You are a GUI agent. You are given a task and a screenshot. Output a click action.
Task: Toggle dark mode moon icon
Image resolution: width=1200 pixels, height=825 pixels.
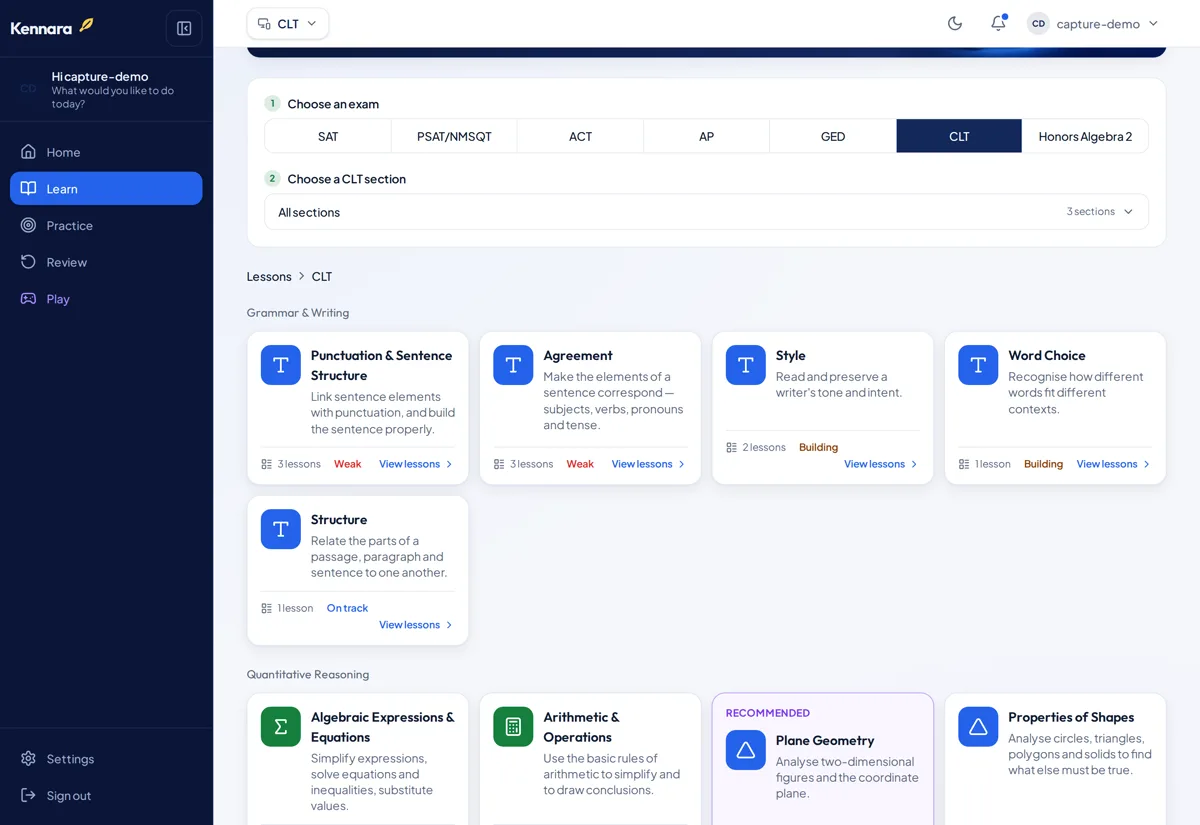point(955,23)
